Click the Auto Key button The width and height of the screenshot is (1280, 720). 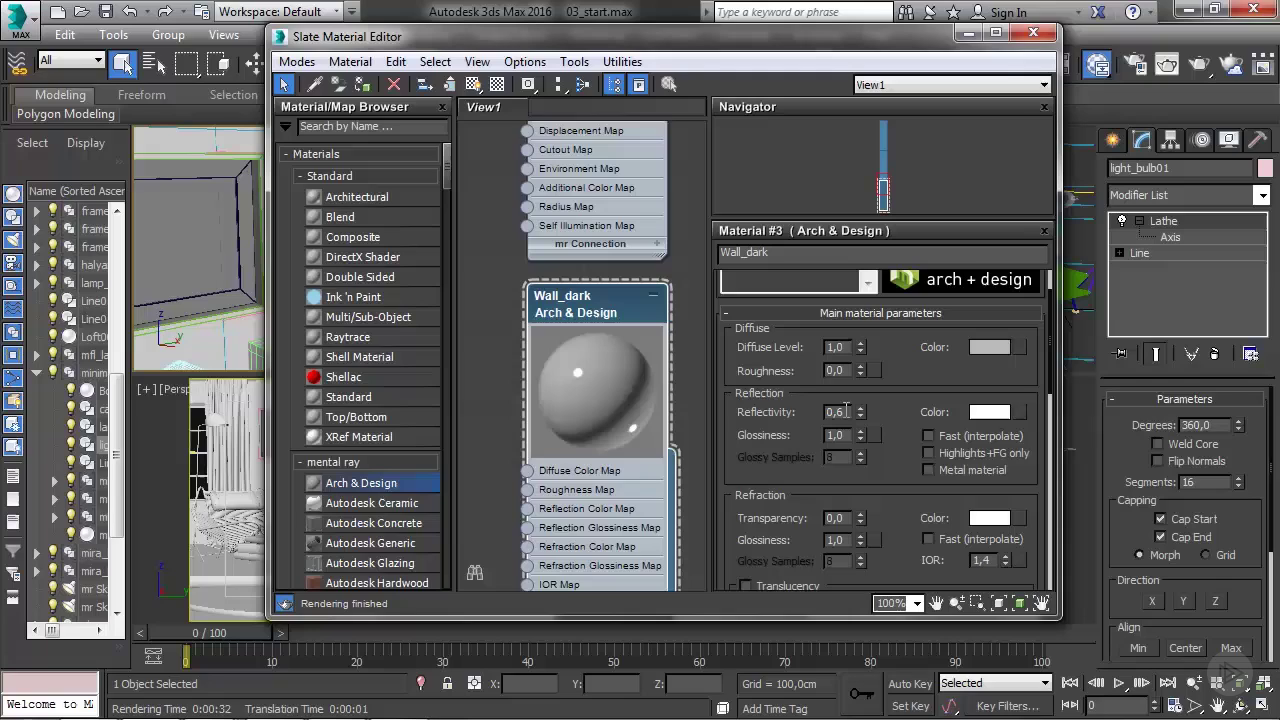click(910, 684)
